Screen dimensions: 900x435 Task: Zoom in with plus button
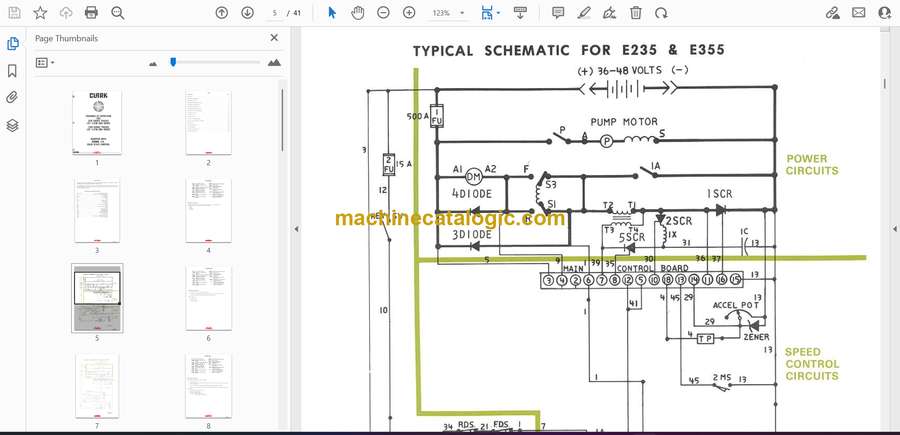coord(409,13)
